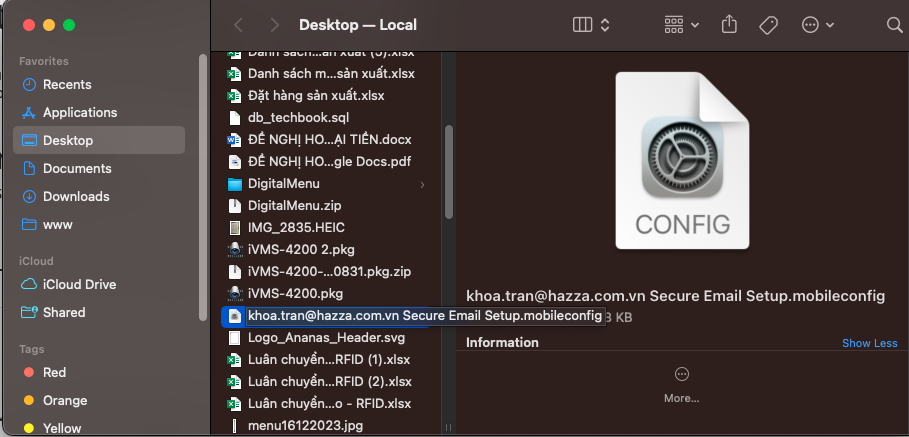Image resolution: width=909 pixels, height=437 pixels.
Task: Select the file Danh sách m...sản xuất.xlsx
Action: (326, 74)
